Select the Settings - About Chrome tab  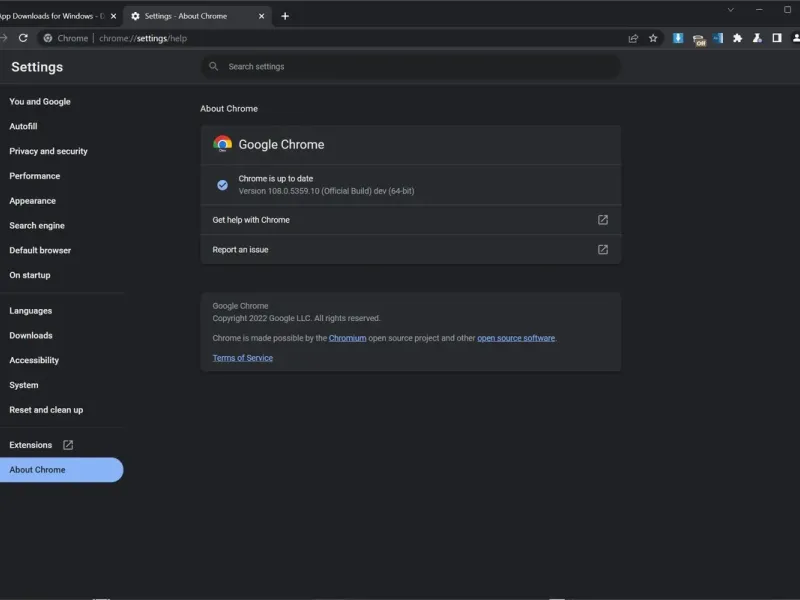[197, 16]
